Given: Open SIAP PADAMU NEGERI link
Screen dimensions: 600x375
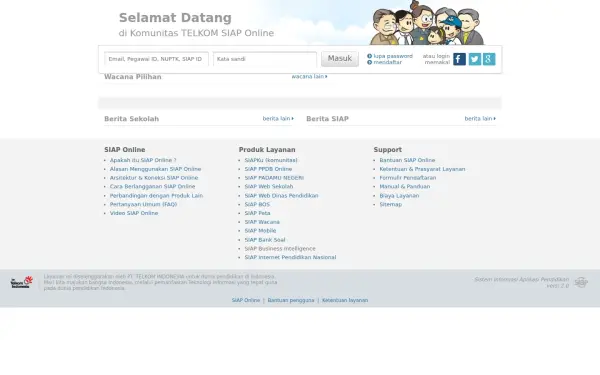Looking at the screenshot, I should click(x=274, y=178).
